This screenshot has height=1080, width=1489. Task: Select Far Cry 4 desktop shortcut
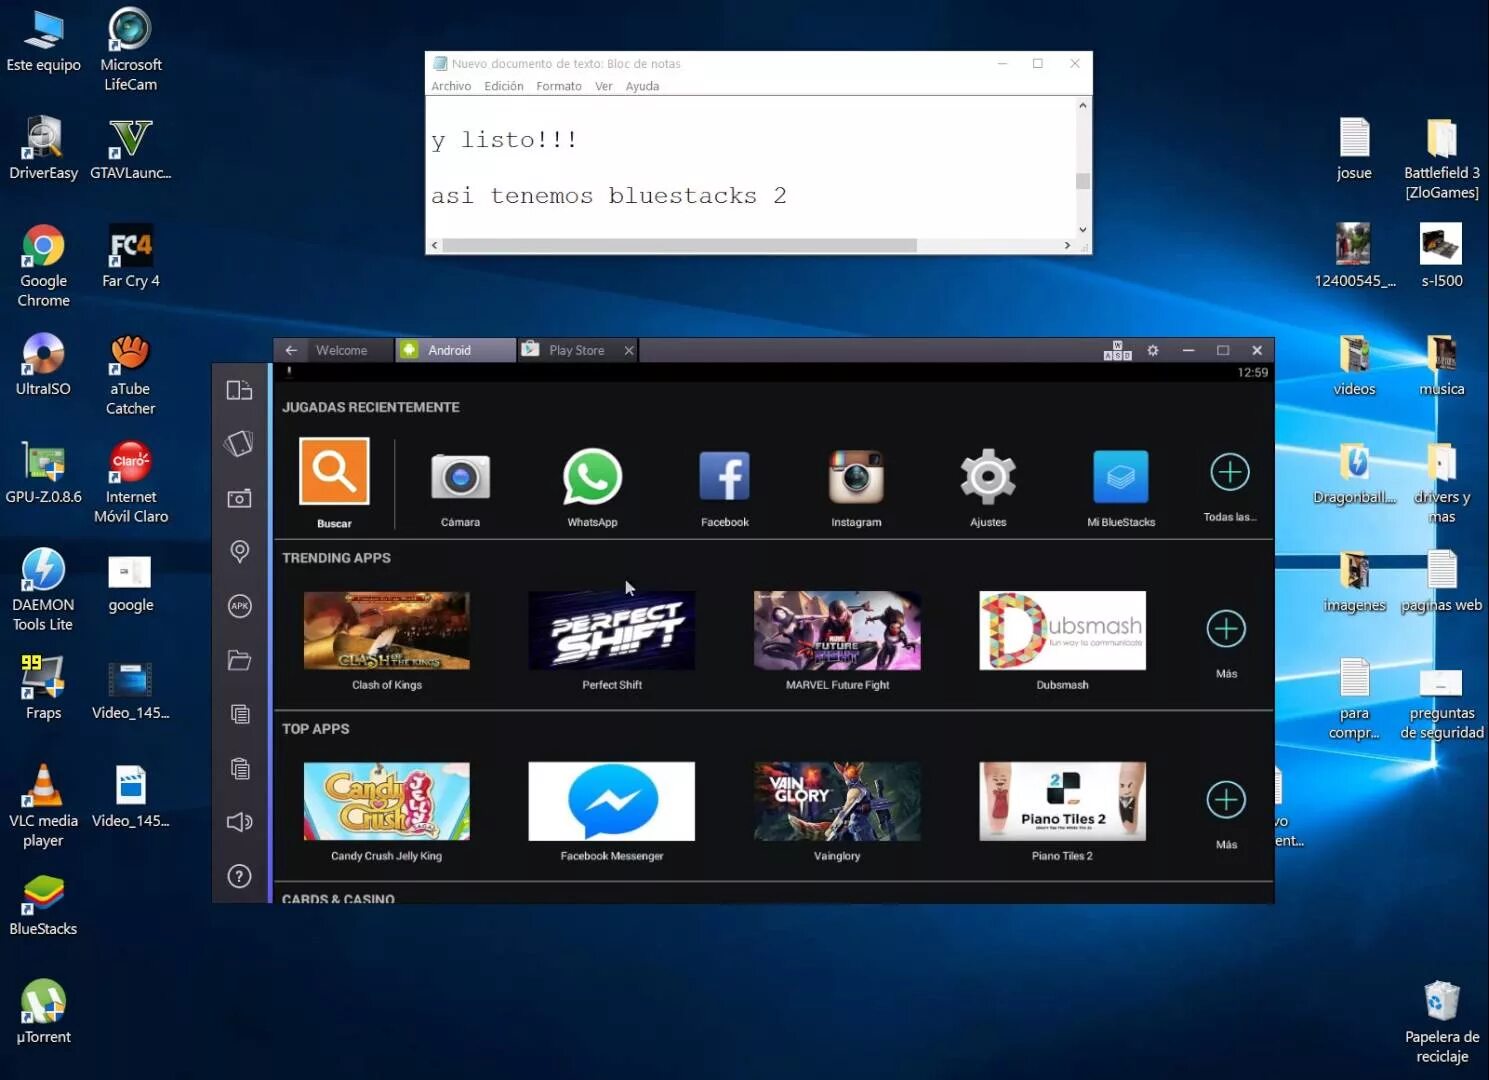130,256
